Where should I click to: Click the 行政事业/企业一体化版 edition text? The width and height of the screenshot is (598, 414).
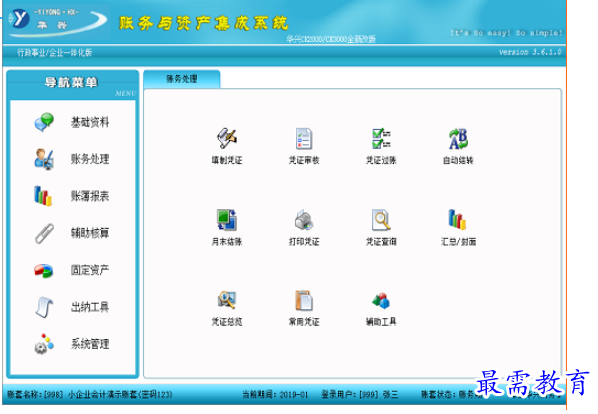point(55,53)
